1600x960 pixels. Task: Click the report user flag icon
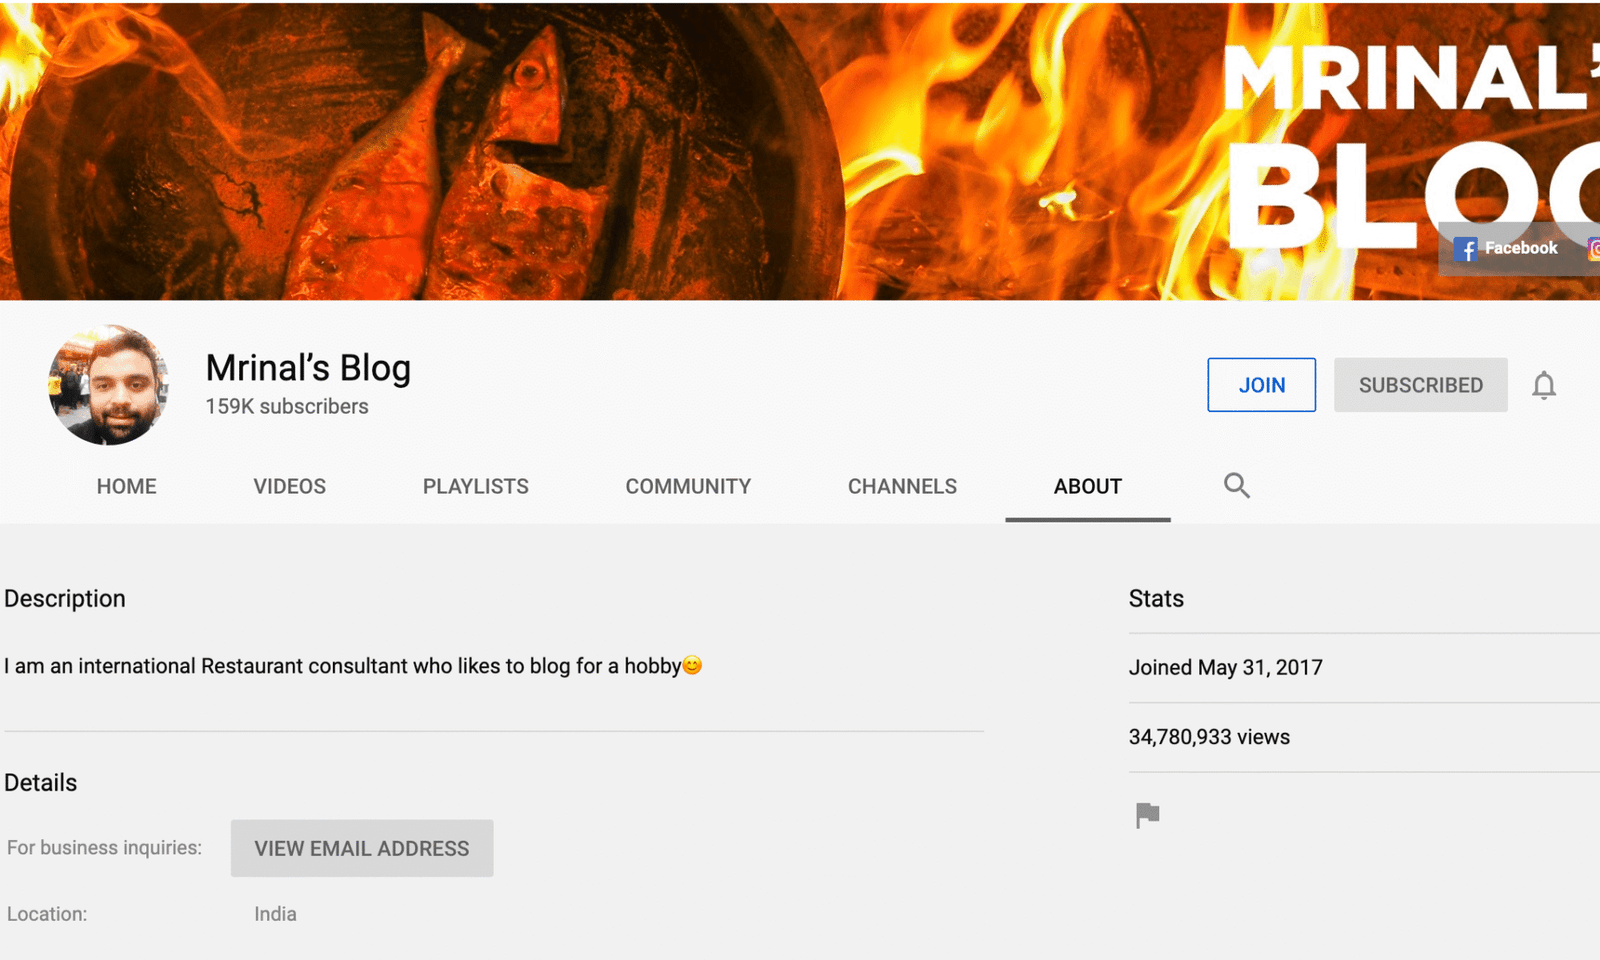point(1147,815)
